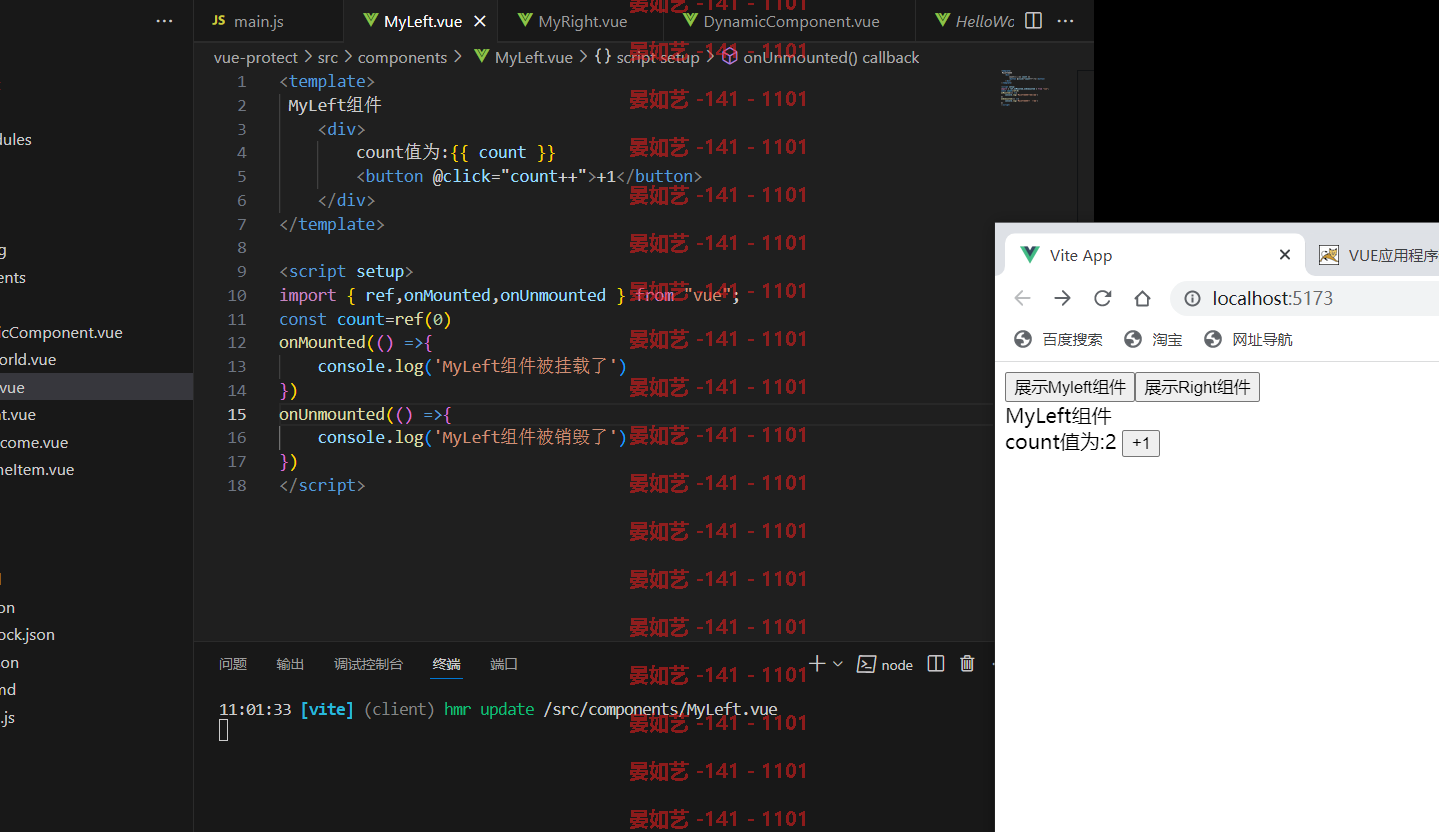Click script setup breadcrumb item

pos(647,58)
